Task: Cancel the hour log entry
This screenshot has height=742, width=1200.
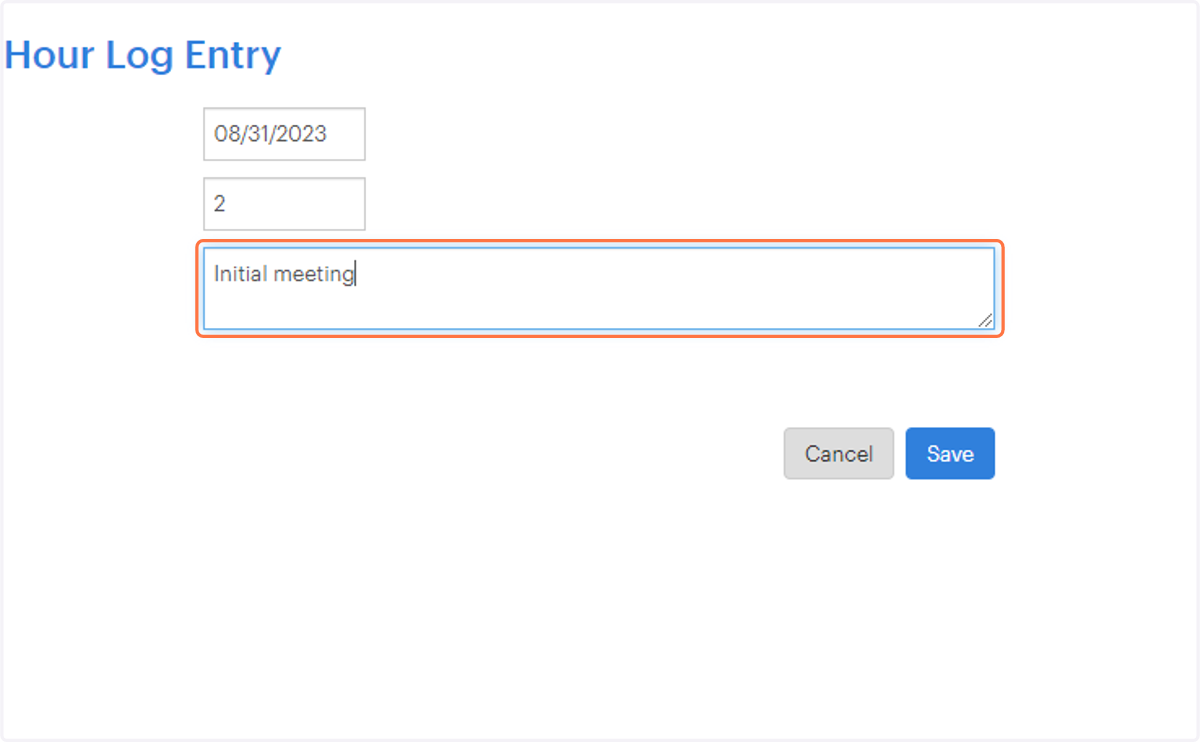Action: [838, 454]
